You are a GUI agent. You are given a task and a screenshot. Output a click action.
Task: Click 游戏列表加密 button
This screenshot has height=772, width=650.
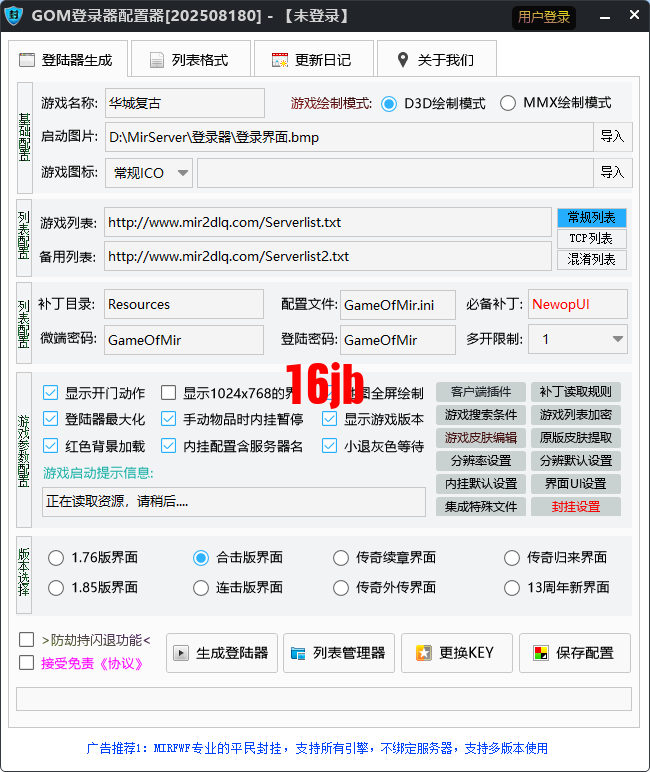coord(576,415)
